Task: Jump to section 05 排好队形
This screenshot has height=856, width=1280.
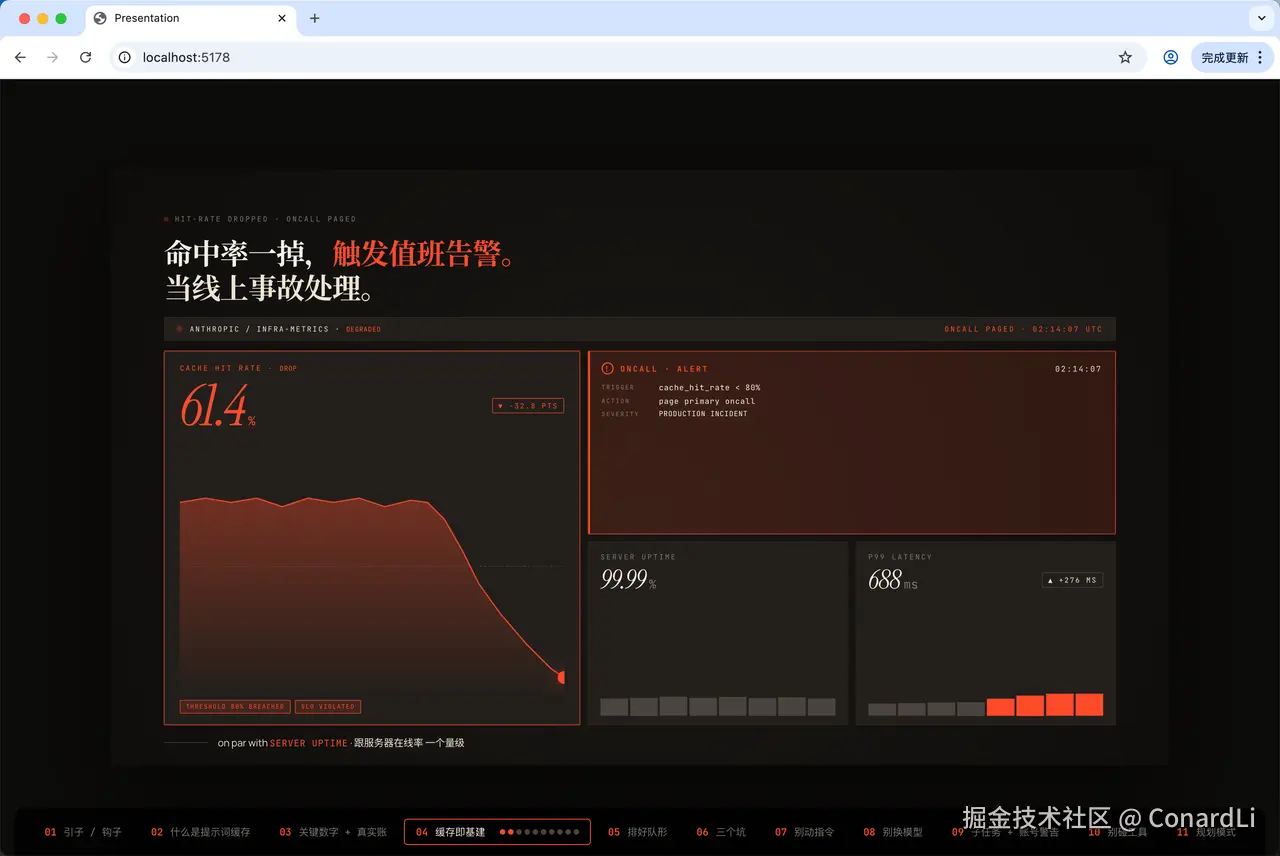Action: click(x=637, y=832)
